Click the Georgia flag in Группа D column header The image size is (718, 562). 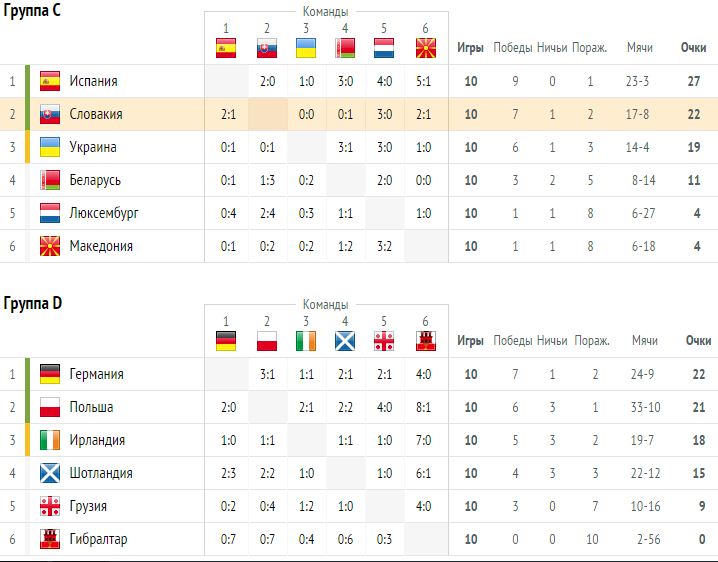tap(385, 340)
